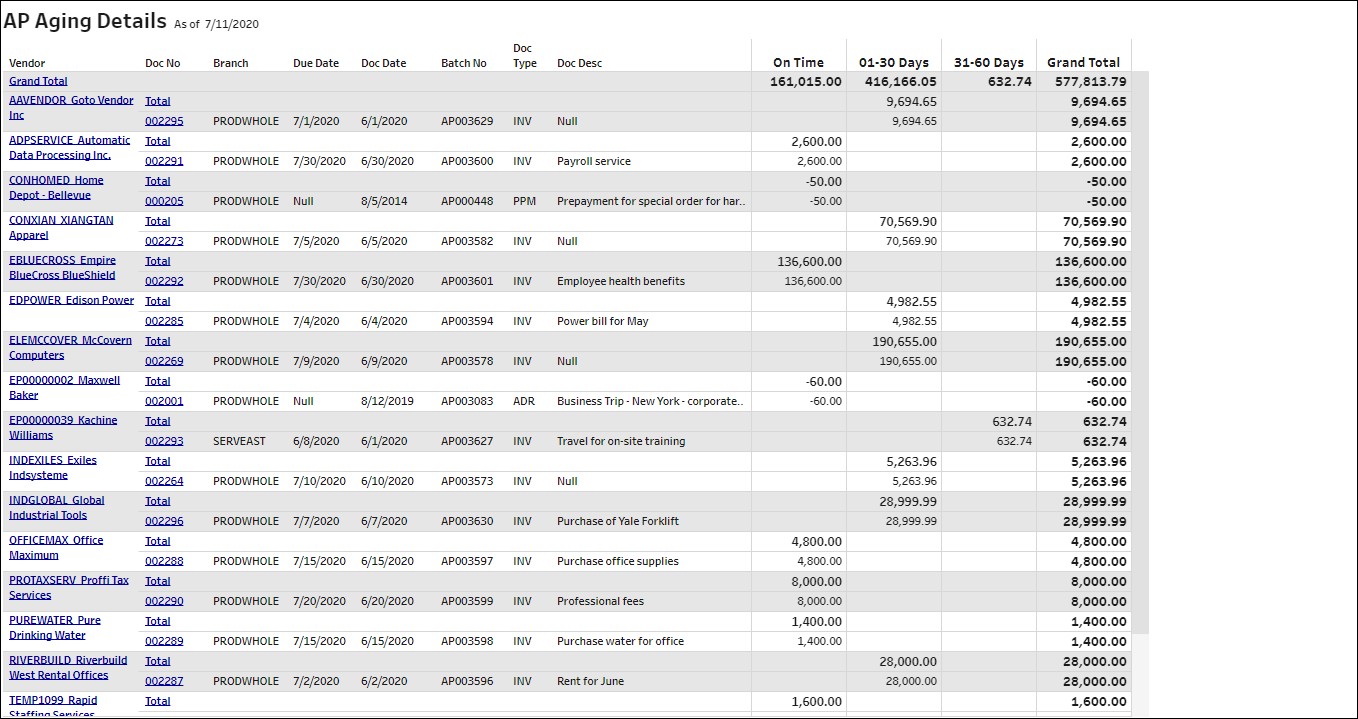Image resolution: width=1358 pixels, height=719 pixels.
Task: Select batch number AP000448
Action: coord(467,201)
